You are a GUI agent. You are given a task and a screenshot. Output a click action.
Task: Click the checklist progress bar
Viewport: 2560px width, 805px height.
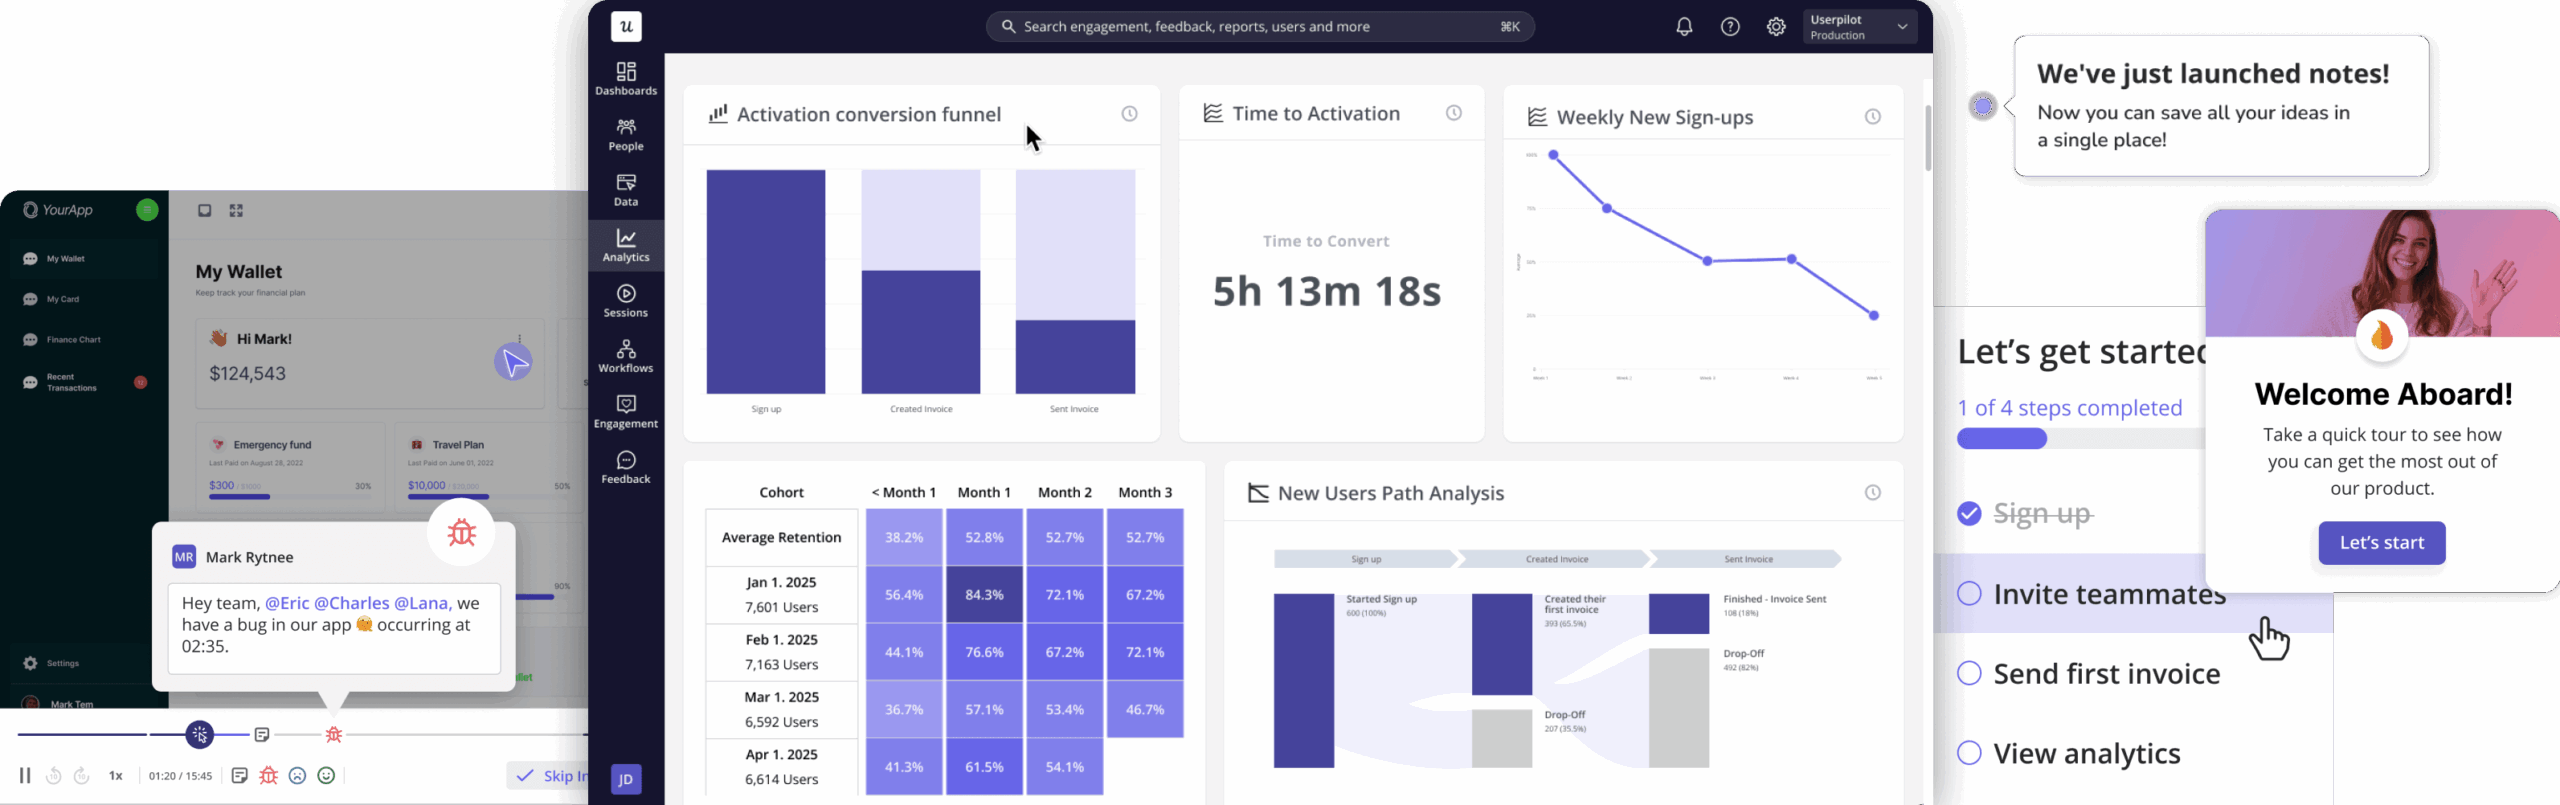2080,438
